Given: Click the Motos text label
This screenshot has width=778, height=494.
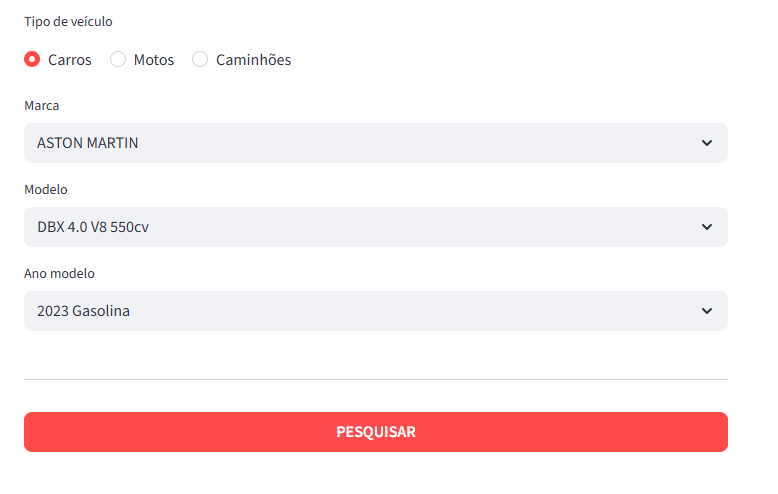Looking at the screenshot, I should point(154,60).
